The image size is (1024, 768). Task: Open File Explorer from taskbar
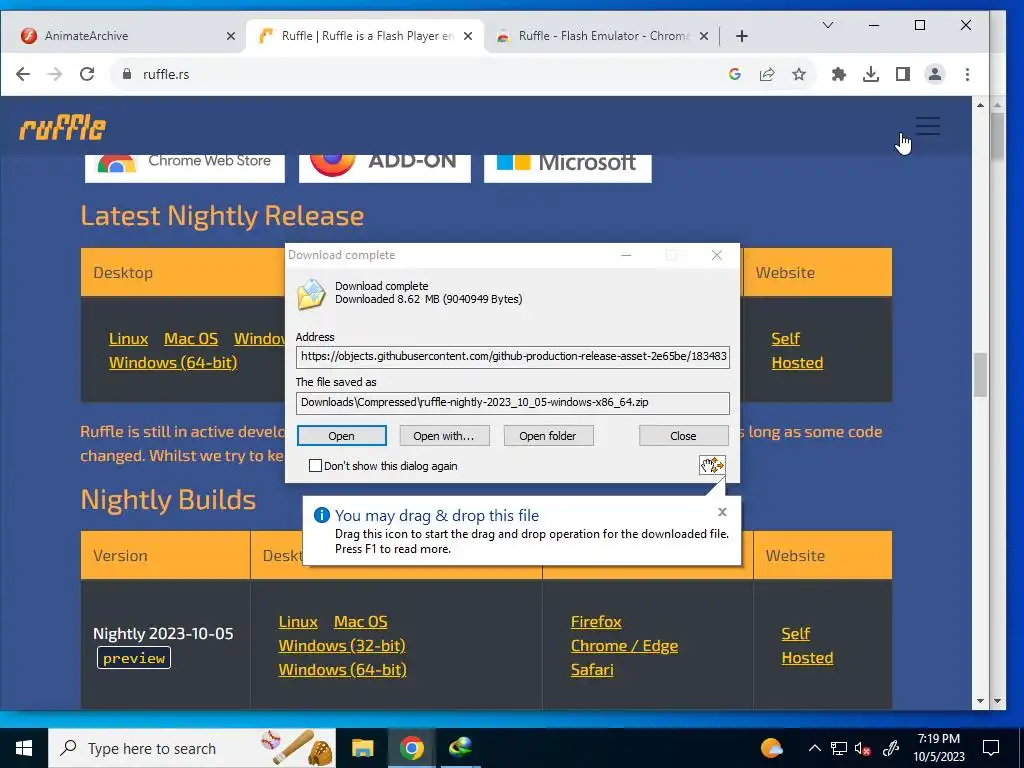[x=362, y=748]
